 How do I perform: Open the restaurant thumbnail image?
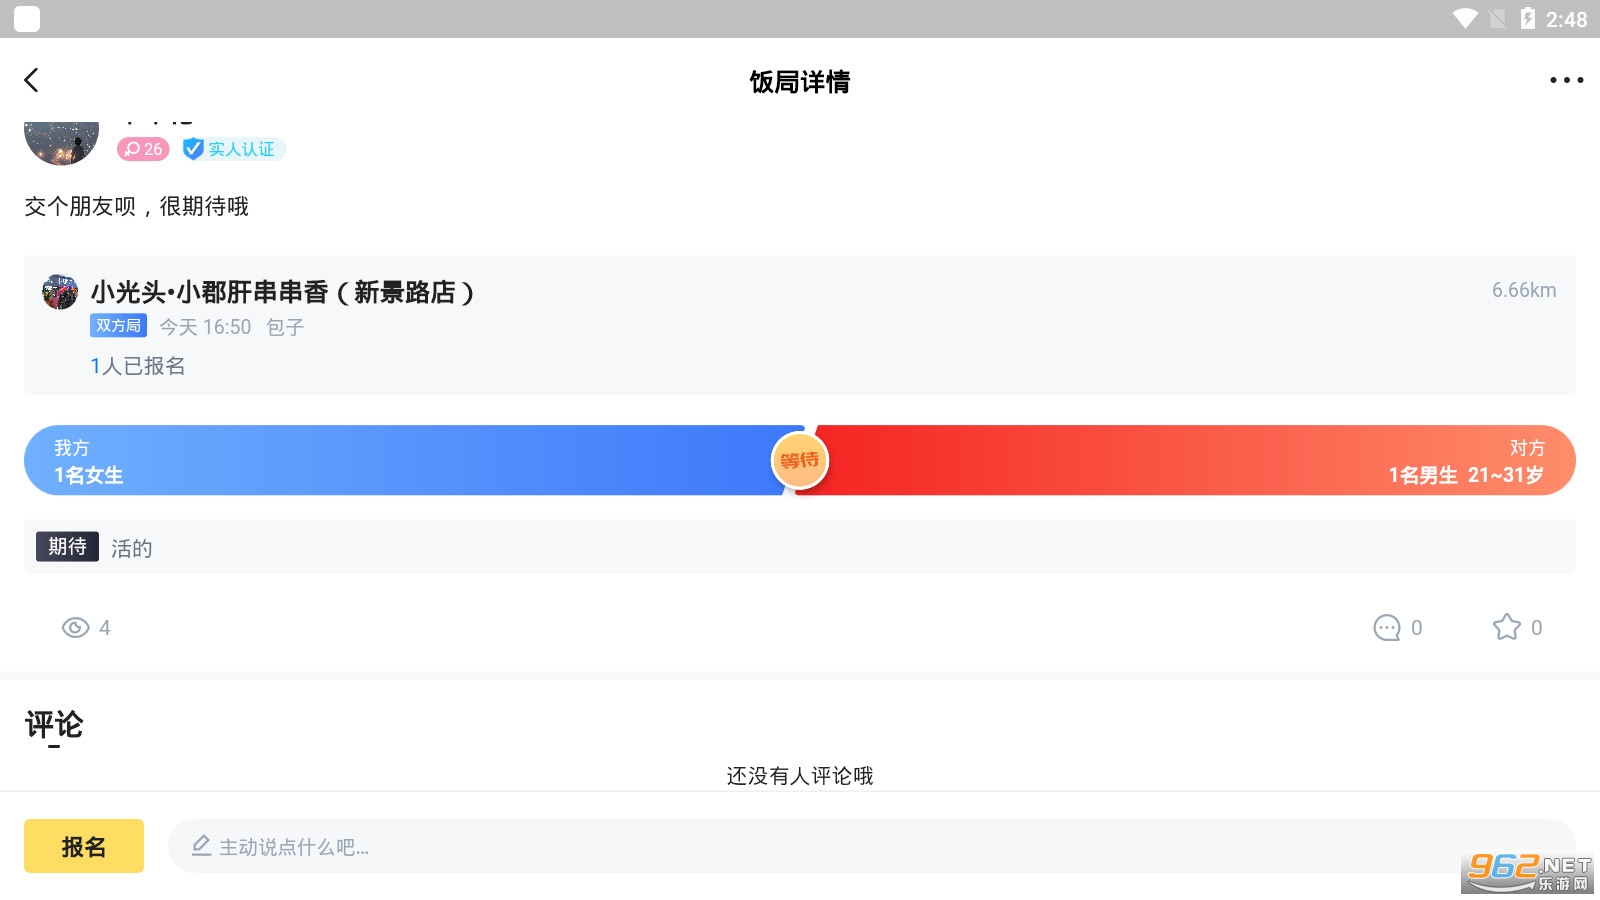click(x=60, y=292)
